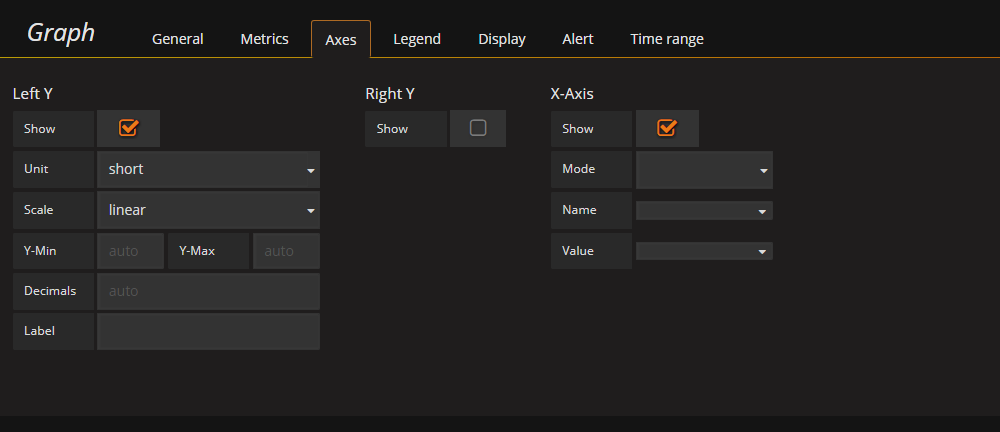The width and height of the screenshot is (1000, 432).
Task: Click the Y-Min input field
Action: click(130, 251)
